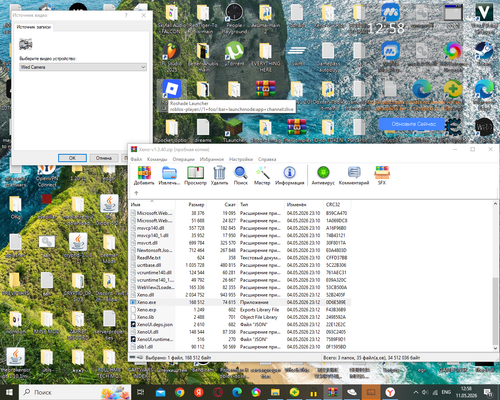This screenshot has height=400, width=500.
Task: Open the Комментарий (Comment) toolbar icon
Action: click(x=354, y=176)
